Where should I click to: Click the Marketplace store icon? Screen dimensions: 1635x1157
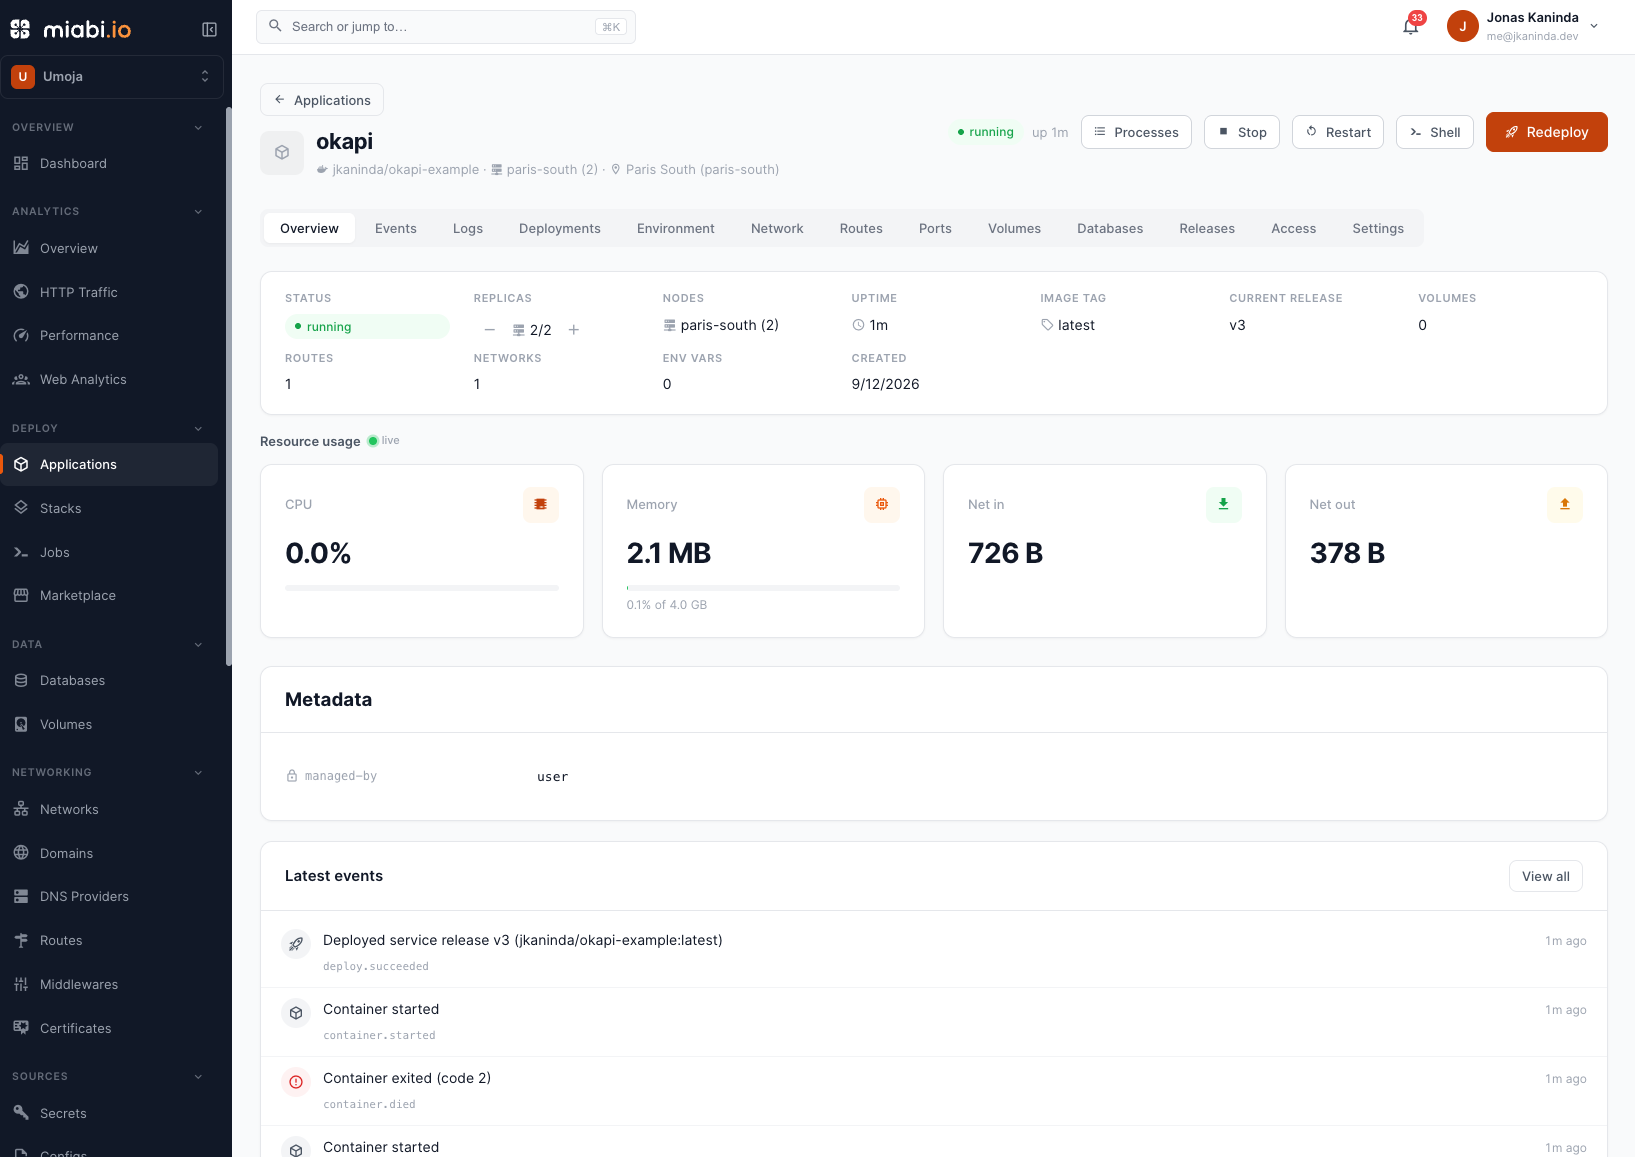[x=21, y=595]
